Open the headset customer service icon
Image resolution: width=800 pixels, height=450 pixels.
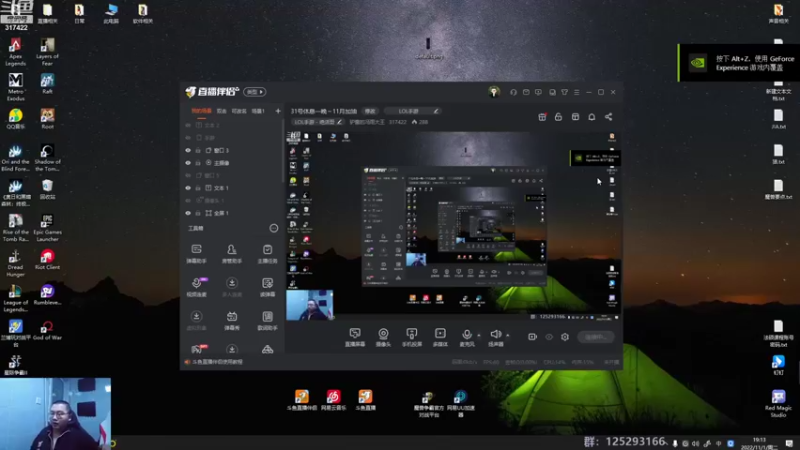tap(513, 92)
